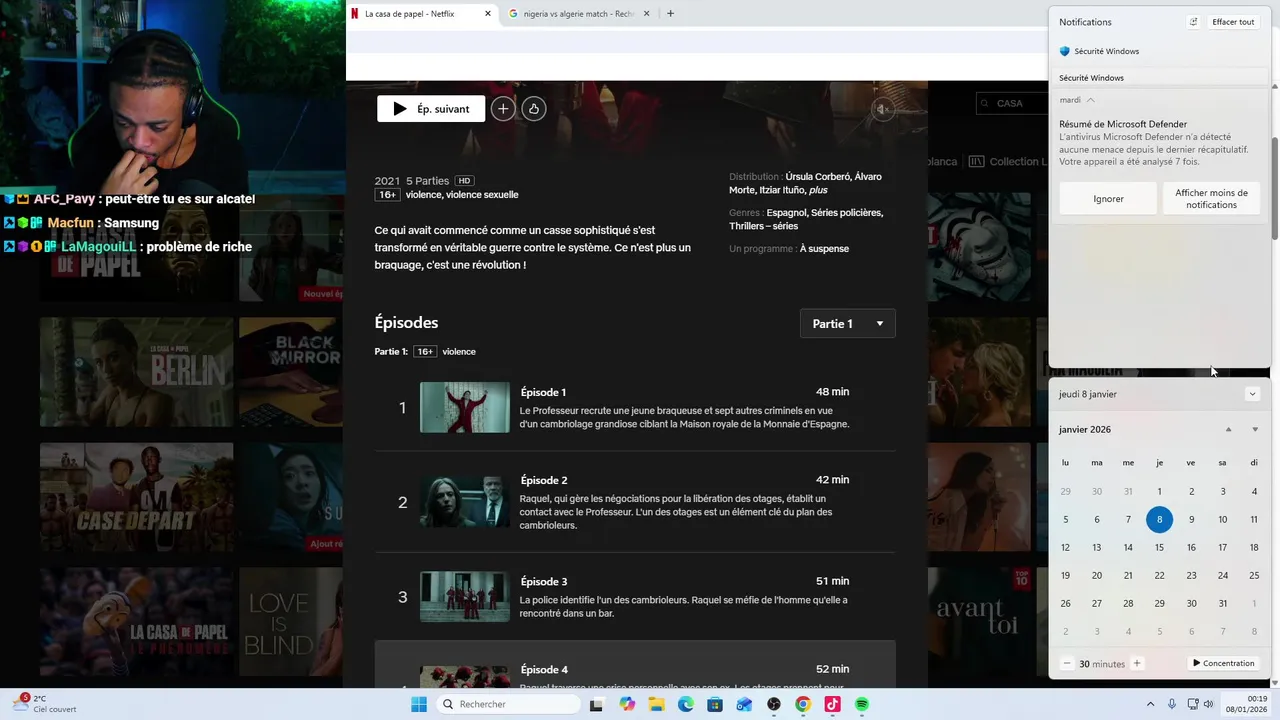Image resolution: width=1280 pixels, height=720 pixels.
Task: Open the Love Is Blind title card
Action: coord(290,622)
